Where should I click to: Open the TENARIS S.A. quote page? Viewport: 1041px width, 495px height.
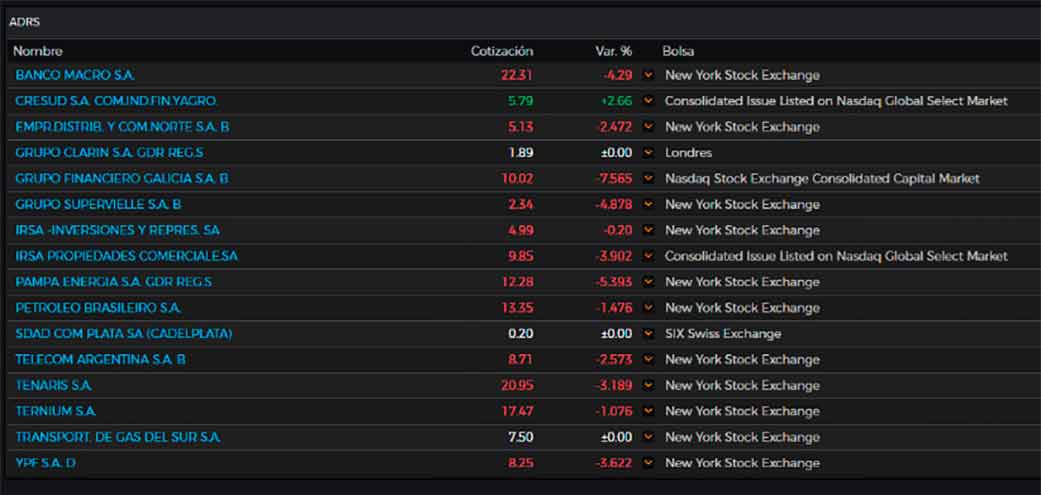point(54,385)
